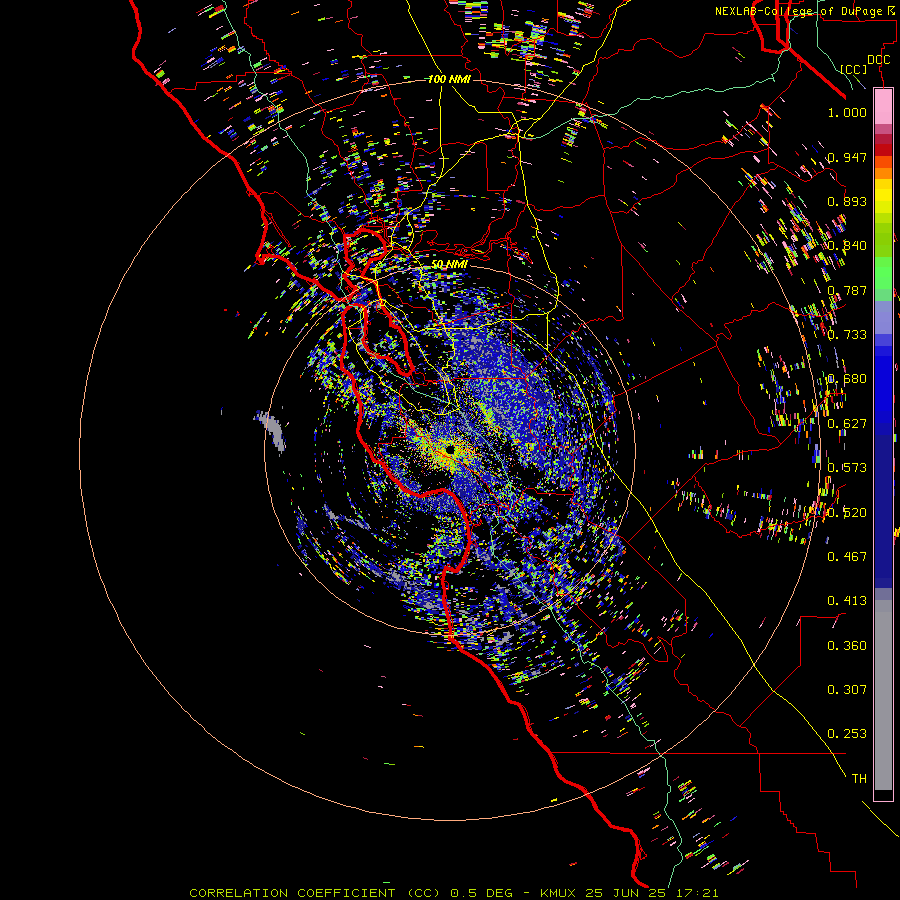Click the 0.520 scale value
Image resolution: width=900 pixels, height=900 pixels.
[x=847, y=513]
